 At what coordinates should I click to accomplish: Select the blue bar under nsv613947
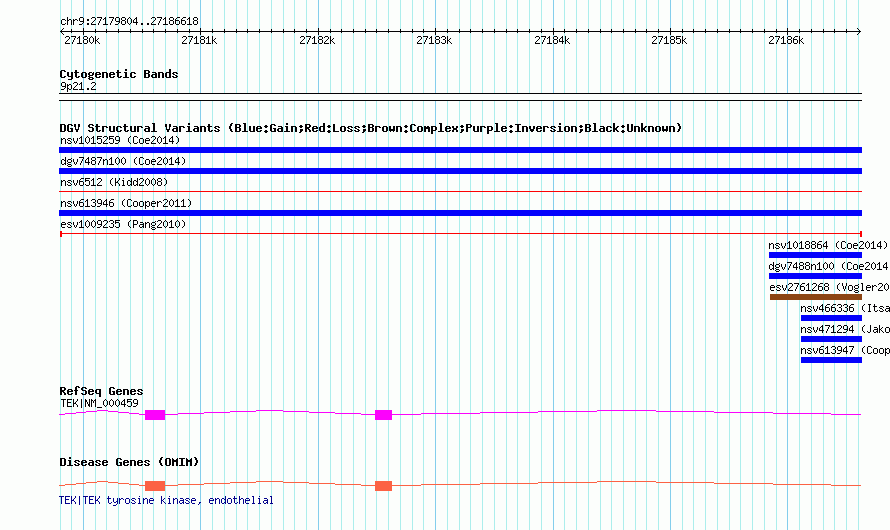coord(831,360)
